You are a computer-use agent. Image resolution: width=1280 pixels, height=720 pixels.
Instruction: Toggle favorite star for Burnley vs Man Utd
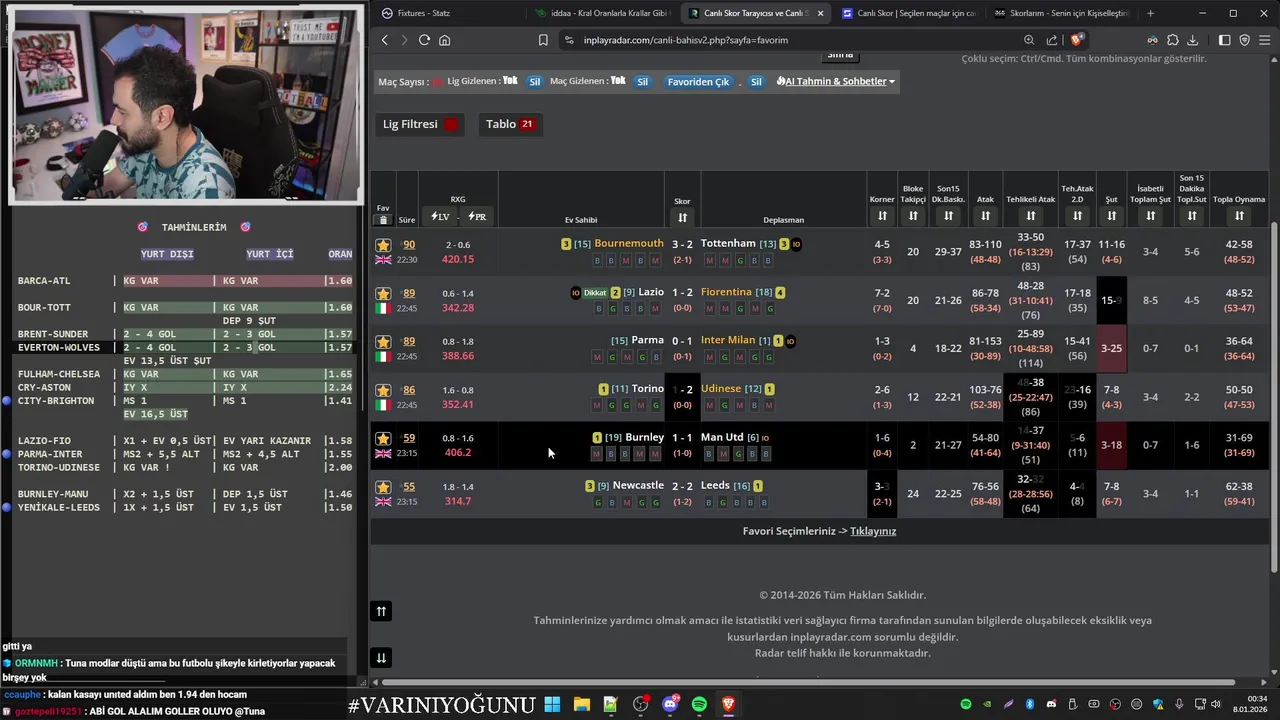383,439
